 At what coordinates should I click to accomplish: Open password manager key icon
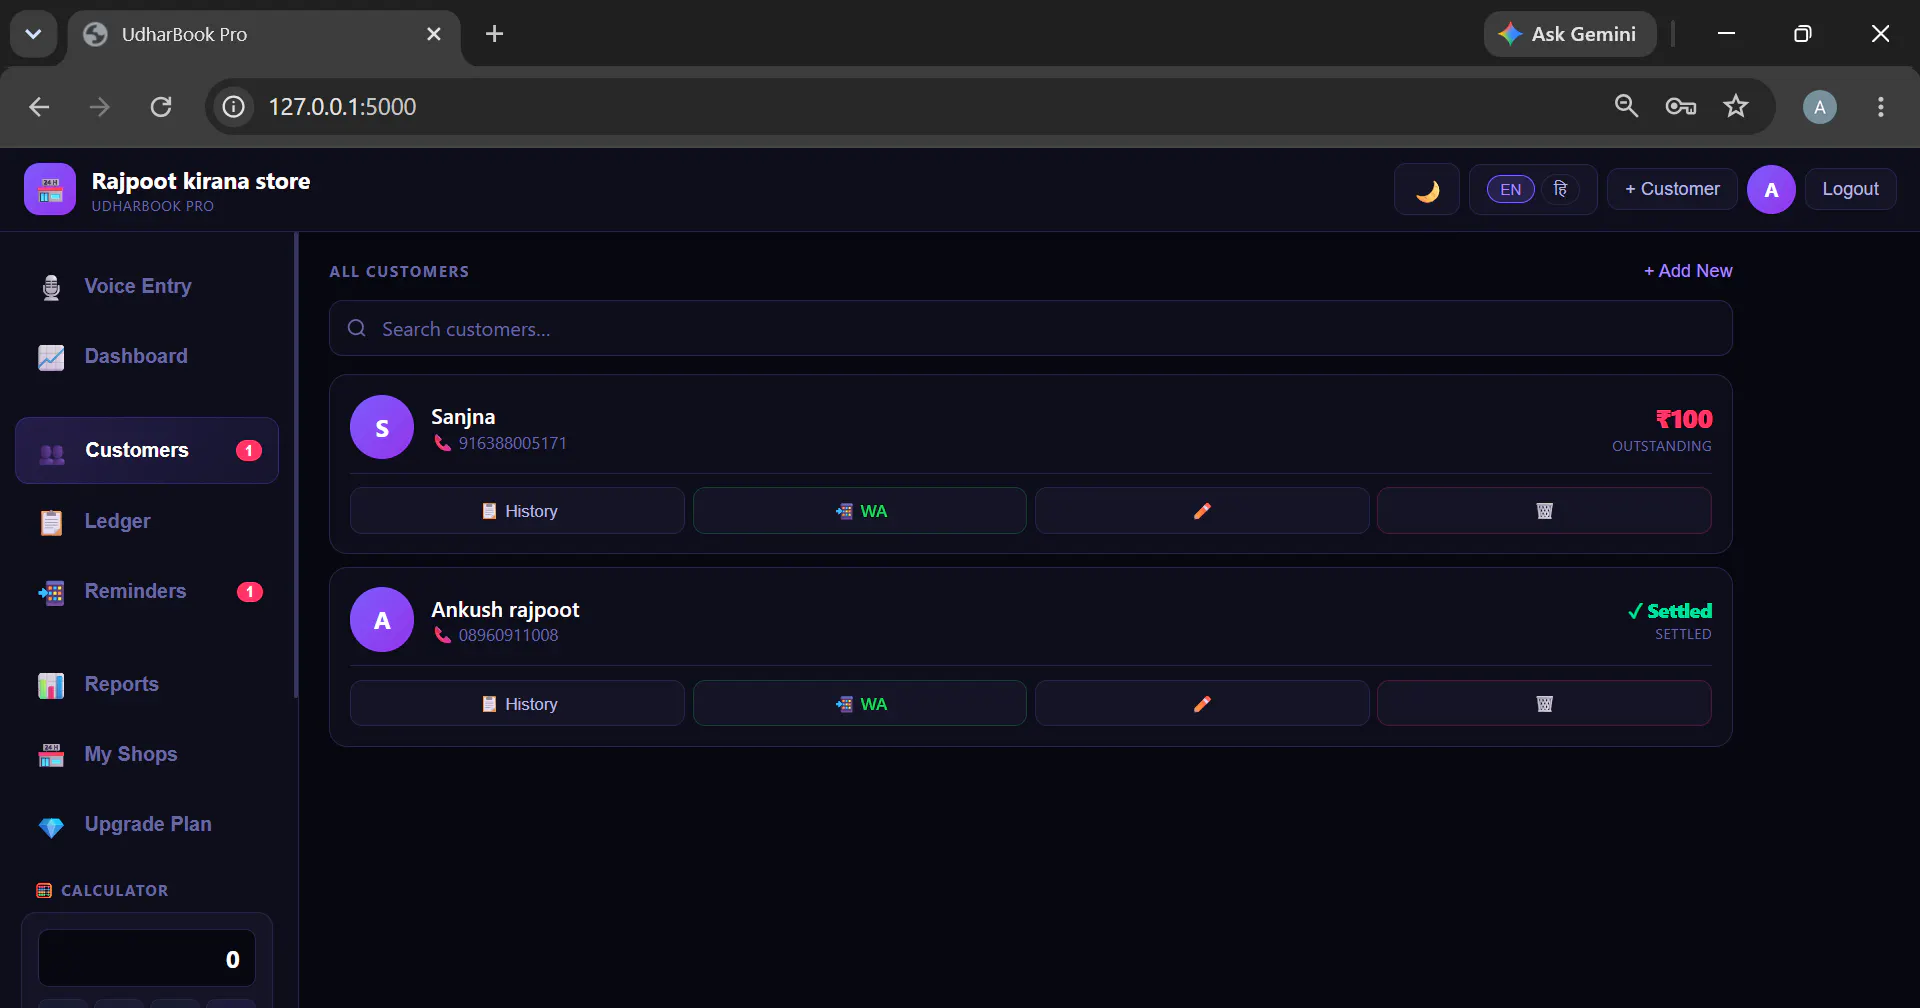1680,106
